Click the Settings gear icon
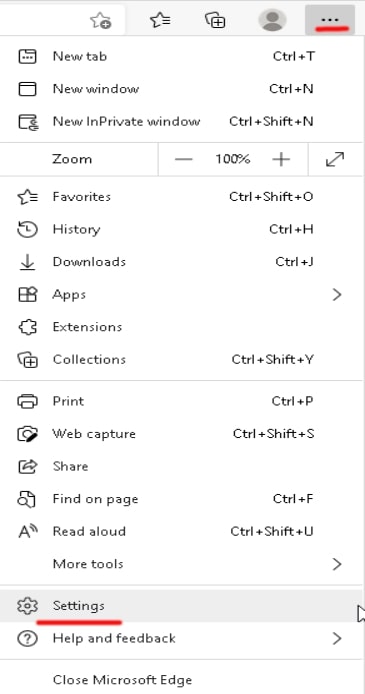Screen dimensions: 365x694 (x=27, y=605)
